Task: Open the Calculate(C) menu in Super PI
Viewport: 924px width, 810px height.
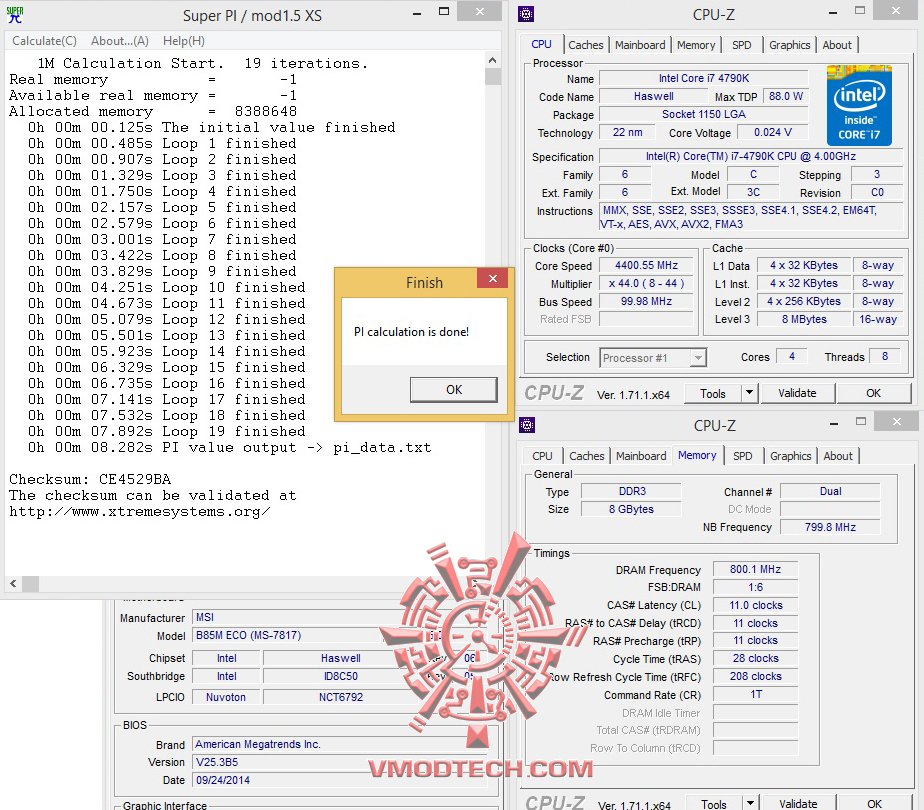Action: (x=44, y=41)
